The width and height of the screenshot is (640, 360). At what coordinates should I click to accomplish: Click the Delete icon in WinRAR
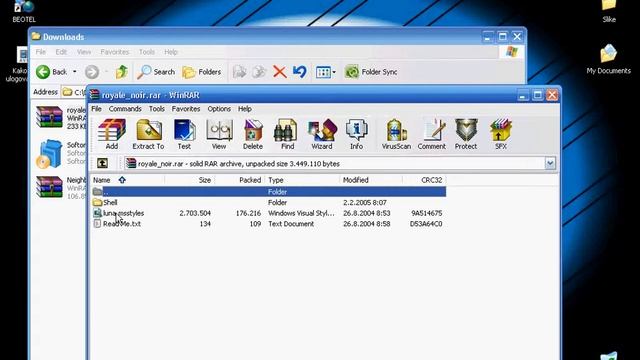coord(253,134)
